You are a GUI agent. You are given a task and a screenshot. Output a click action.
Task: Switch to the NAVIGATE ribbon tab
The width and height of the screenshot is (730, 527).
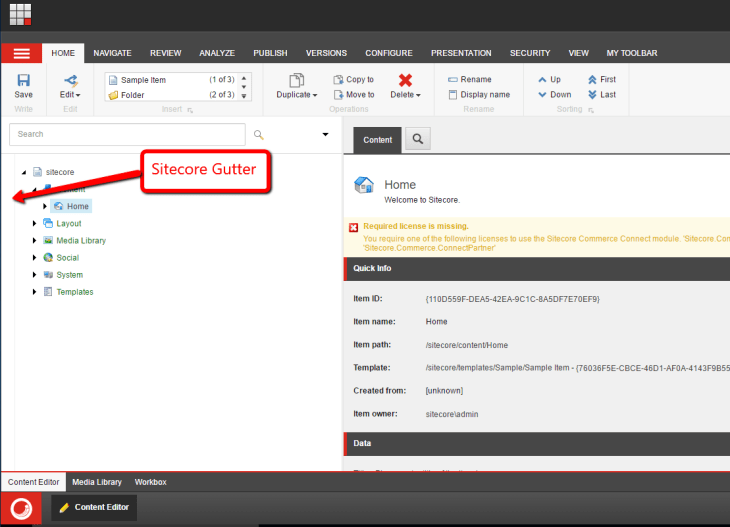click(x=112, y=53)
